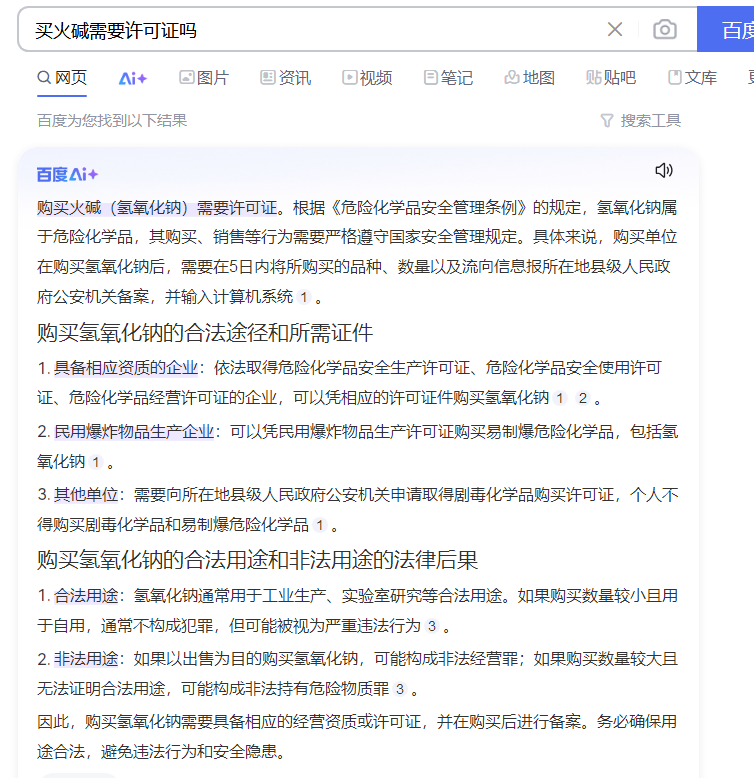This screenshot has width=754, height=778.
Task: Click underlined text 合法用途 in item 1
Action: (86, 595)
